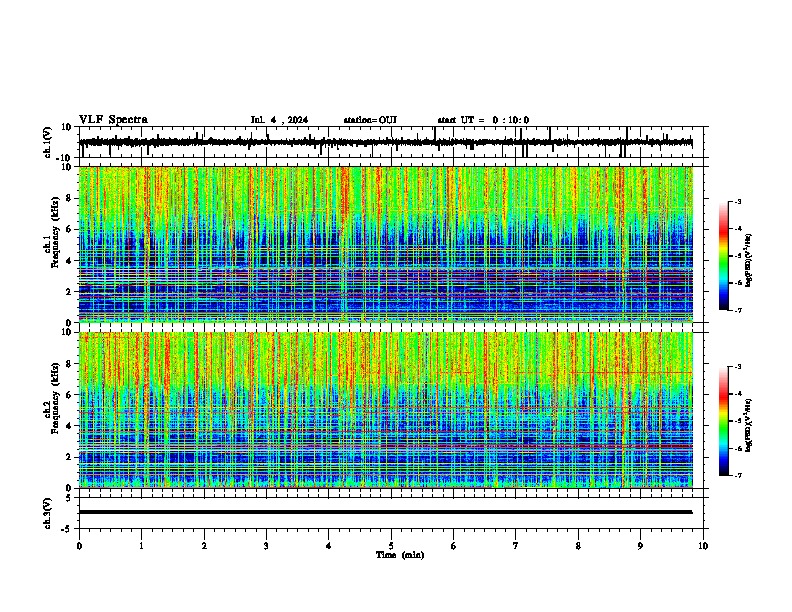Click the "start UT = 0:10:0" text
The width and height of the screenshot is (792, 612).
(483, 120)
